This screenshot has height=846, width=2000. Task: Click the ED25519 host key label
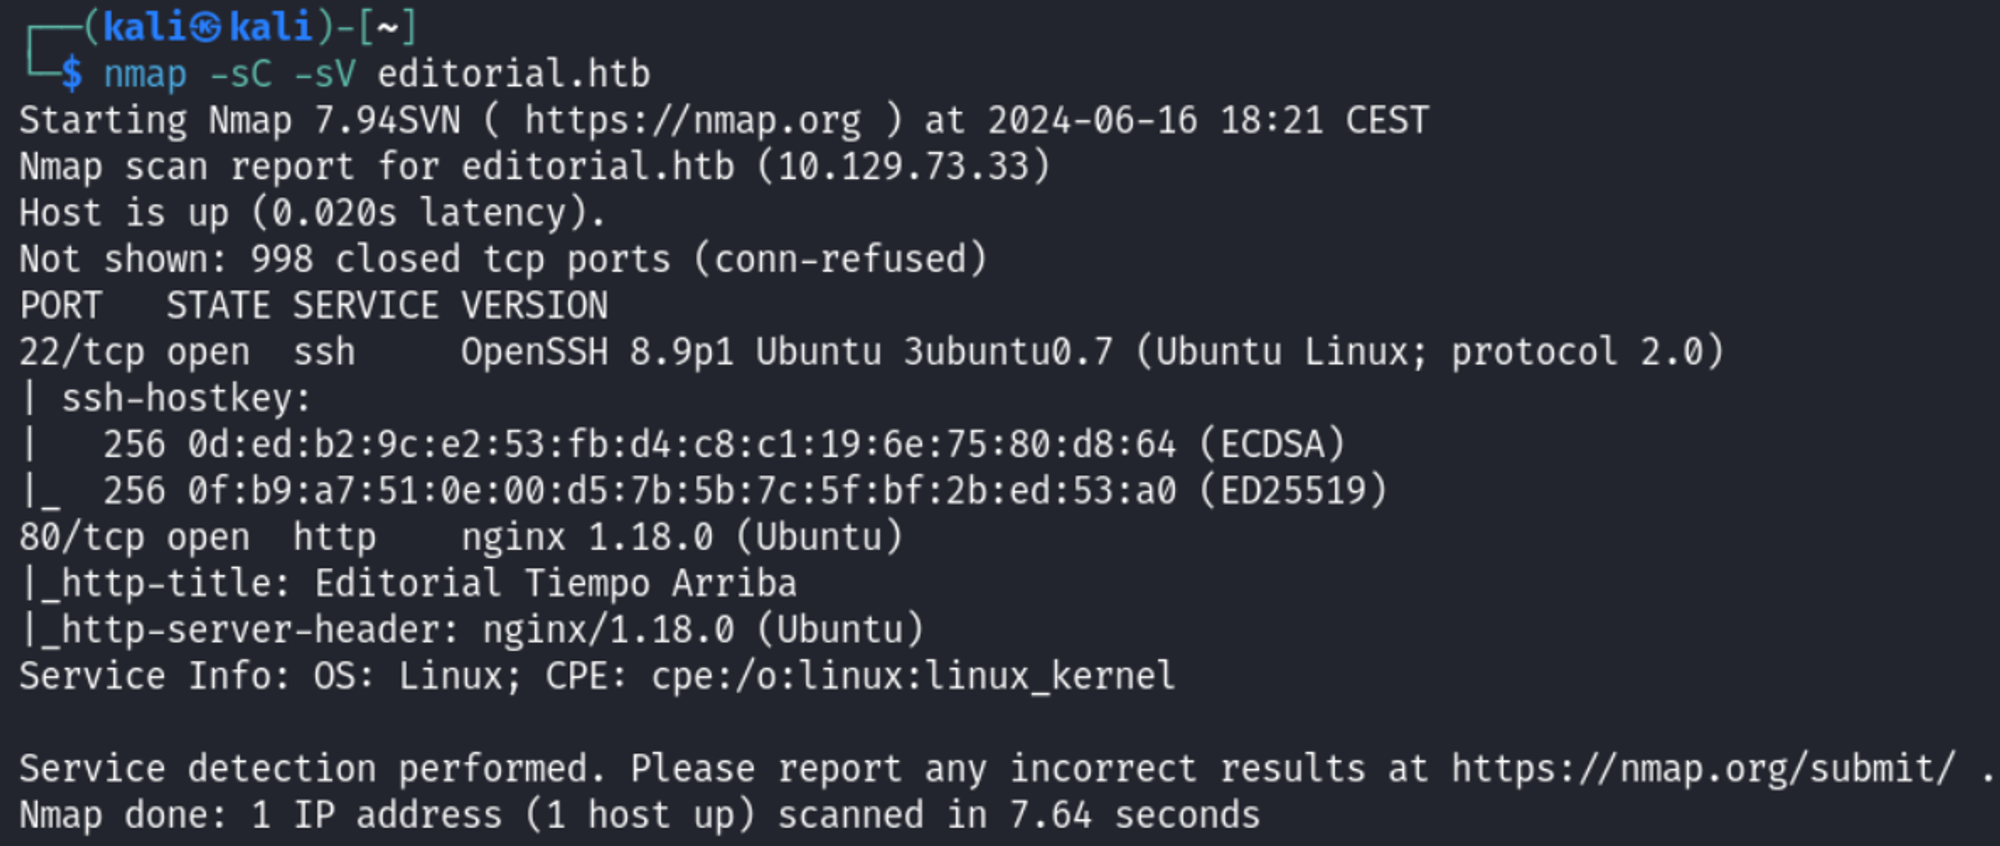pos(1293,491)
